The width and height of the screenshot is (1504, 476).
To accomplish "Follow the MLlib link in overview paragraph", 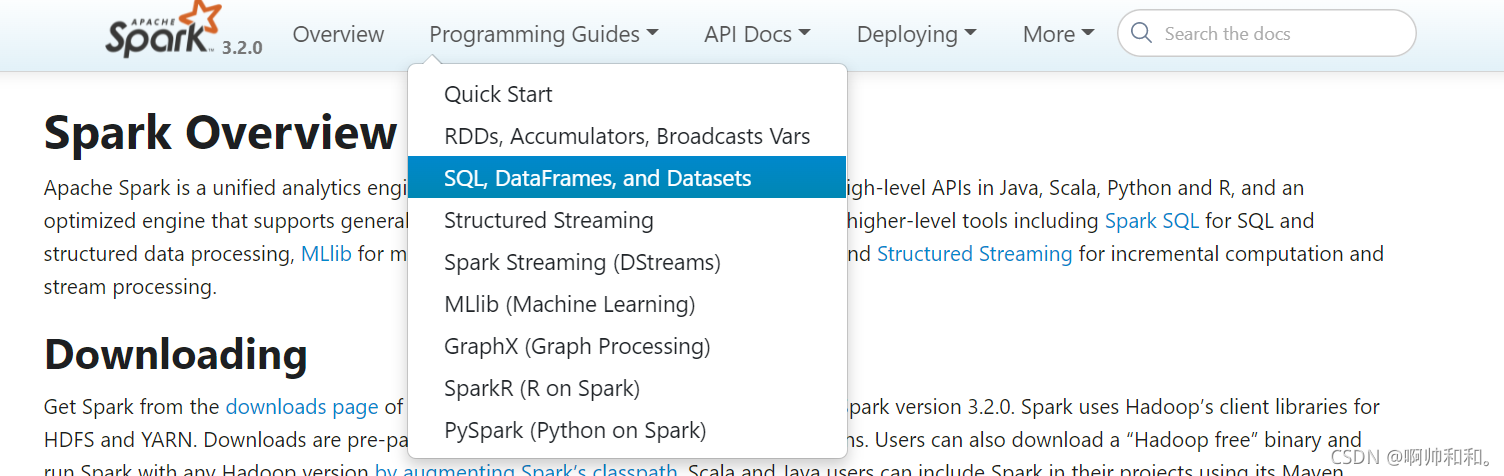I will (x=326, y=254).
